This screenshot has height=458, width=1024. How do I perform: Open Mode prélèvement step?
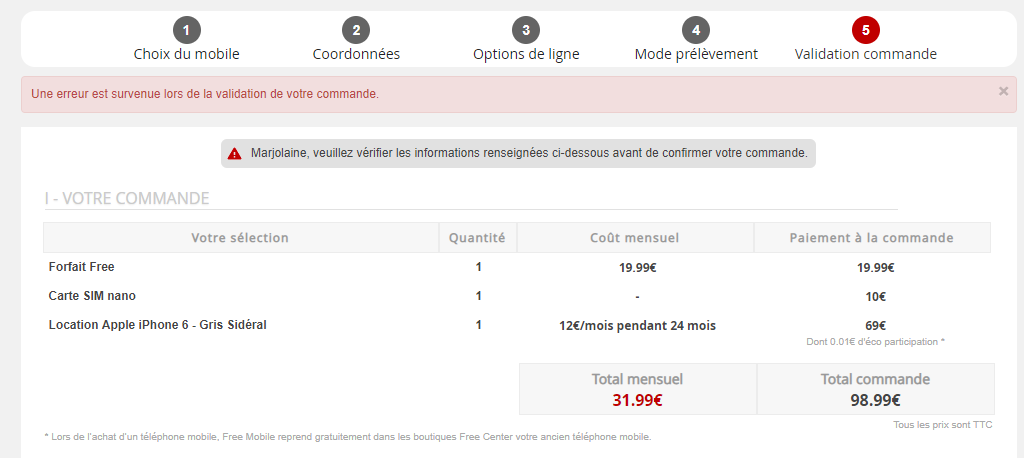[x=696, y=54]
